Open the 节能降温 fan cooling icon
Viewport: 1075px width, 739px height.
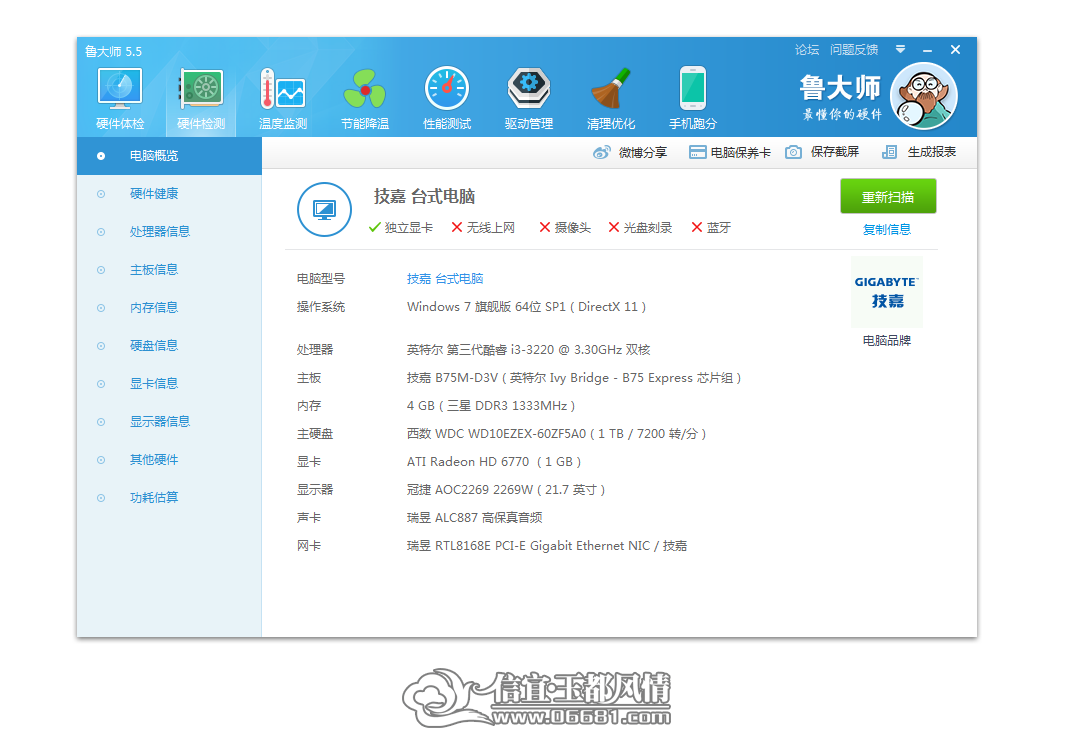point(365,98)
